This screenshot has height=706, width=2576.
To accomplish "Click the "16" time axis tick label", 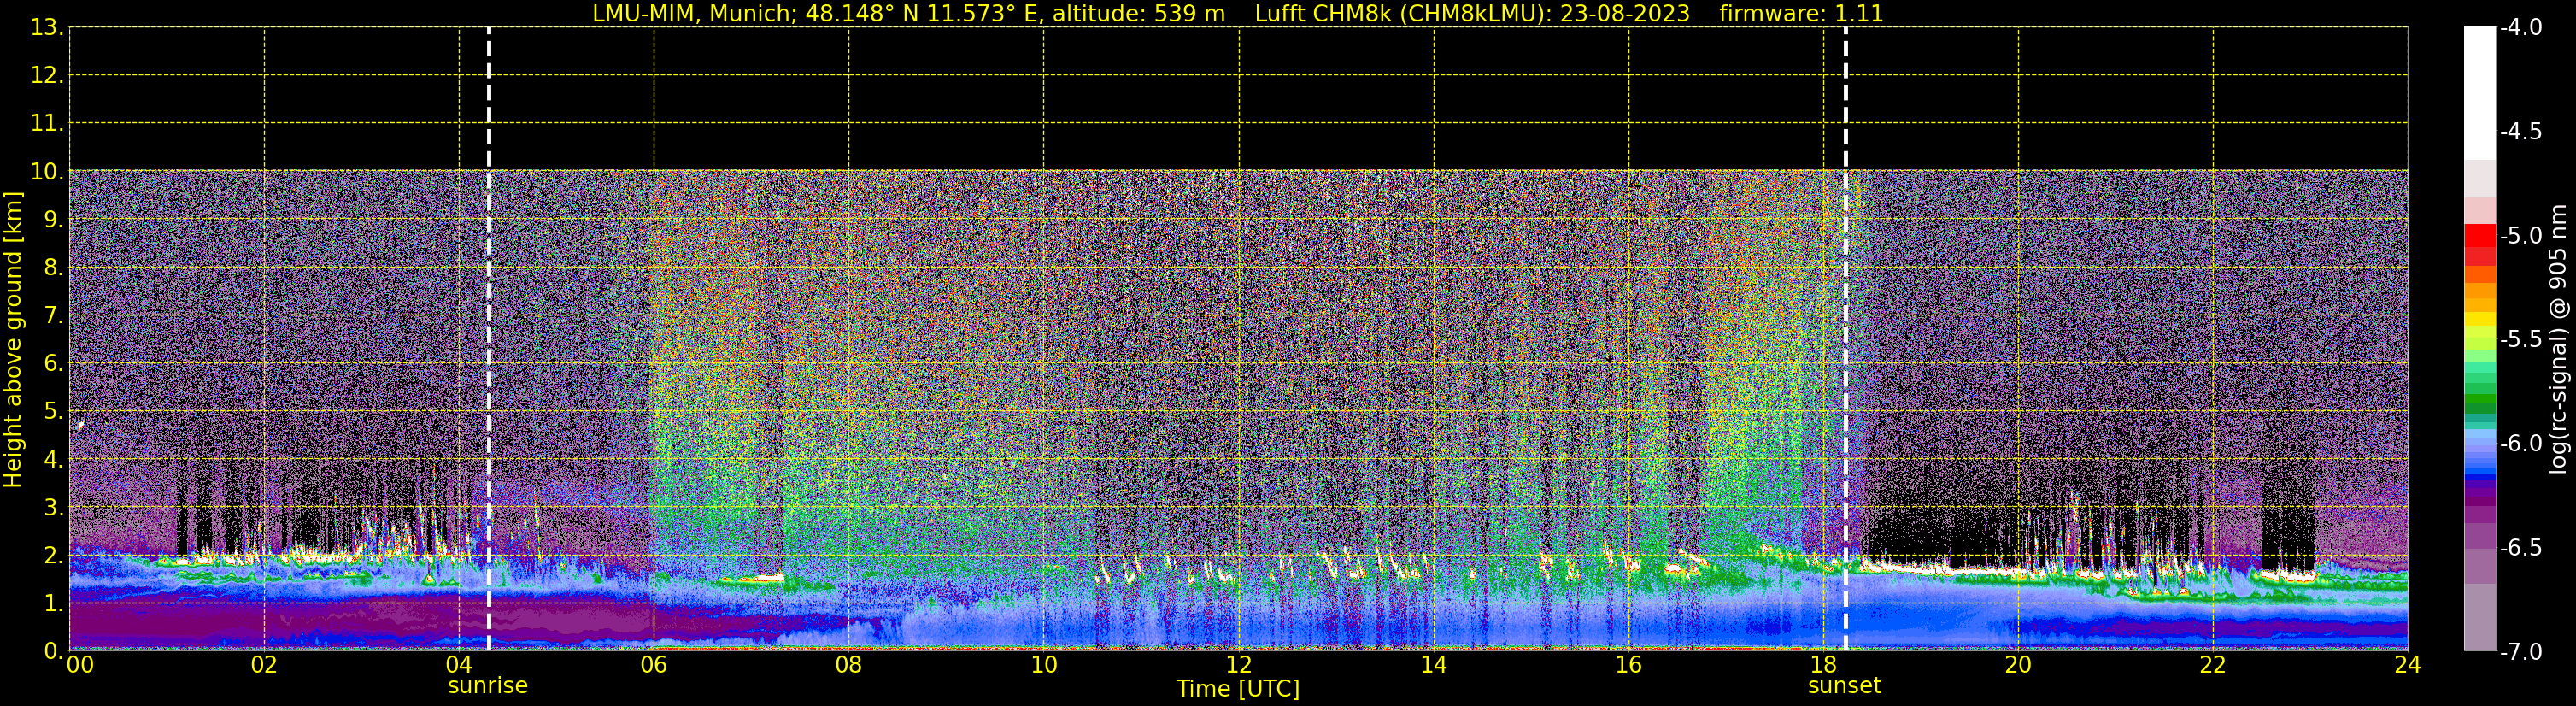I will click(x=1629, y=665).
